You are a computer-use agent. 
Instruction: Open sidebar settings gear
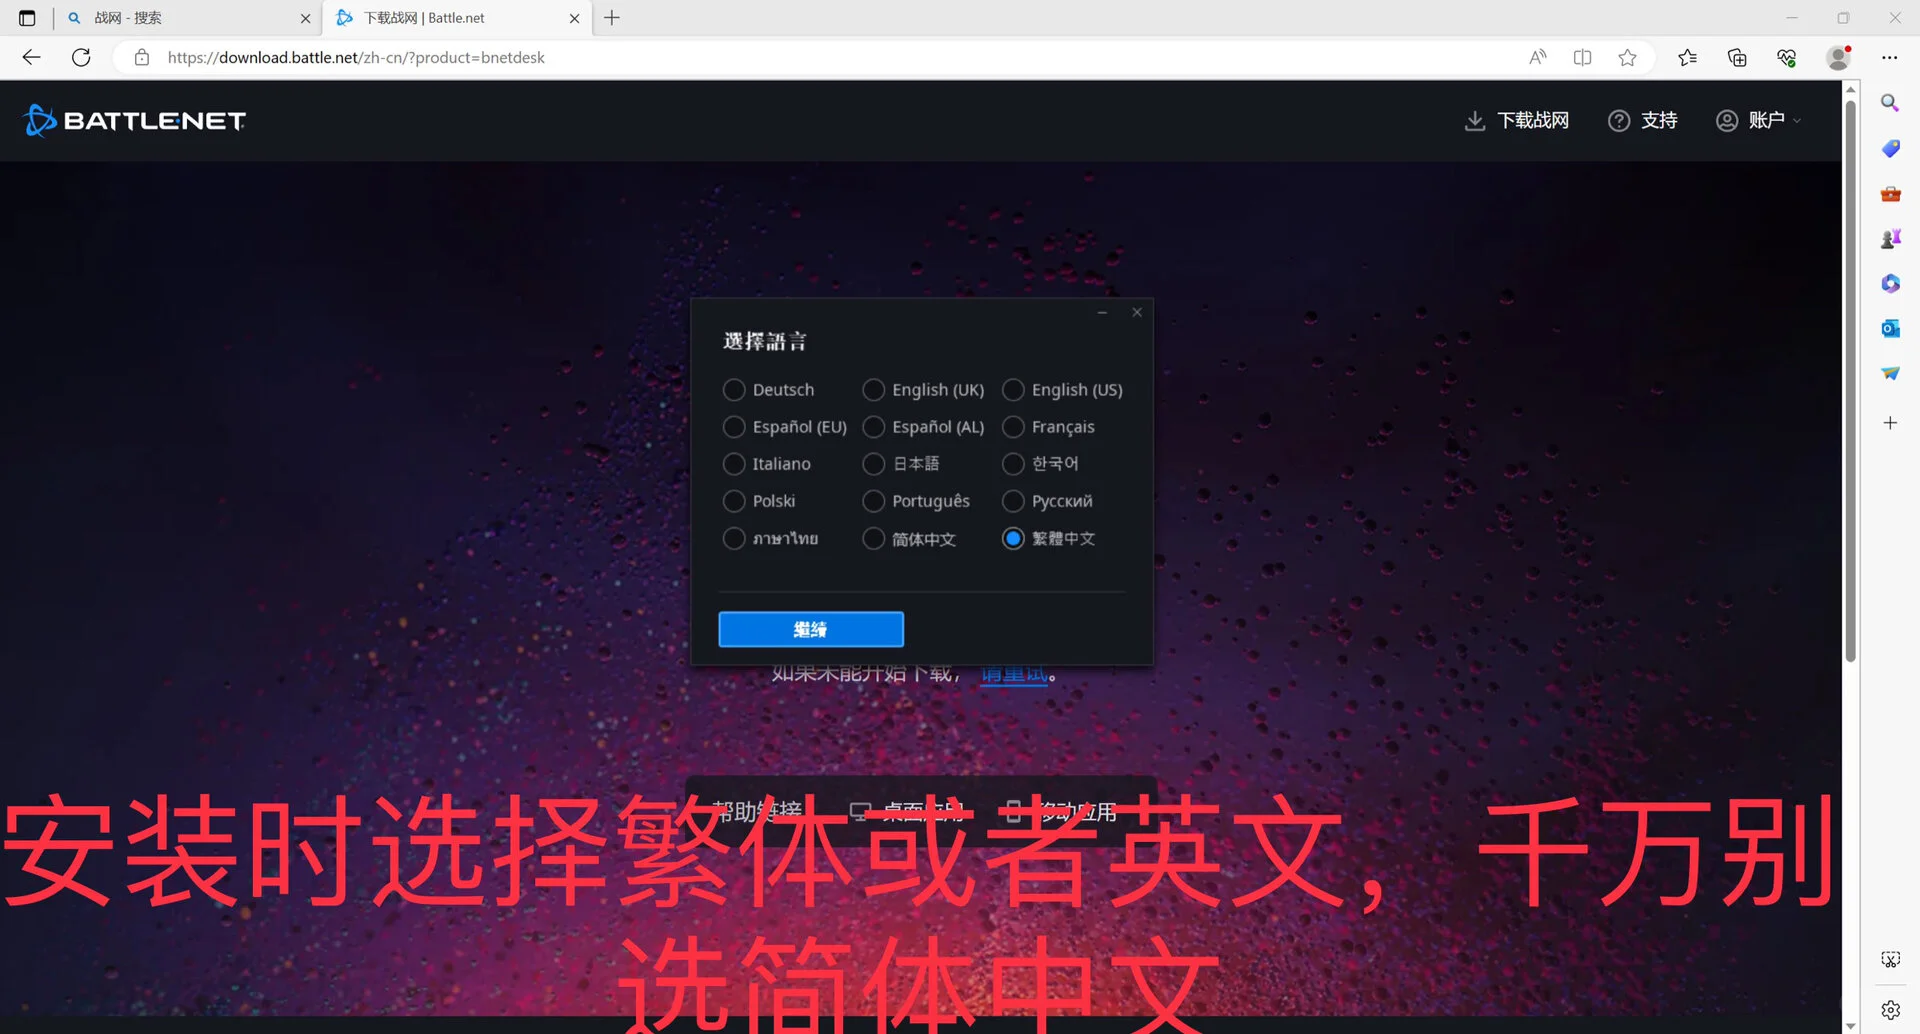click(x=1890, y=1010)
